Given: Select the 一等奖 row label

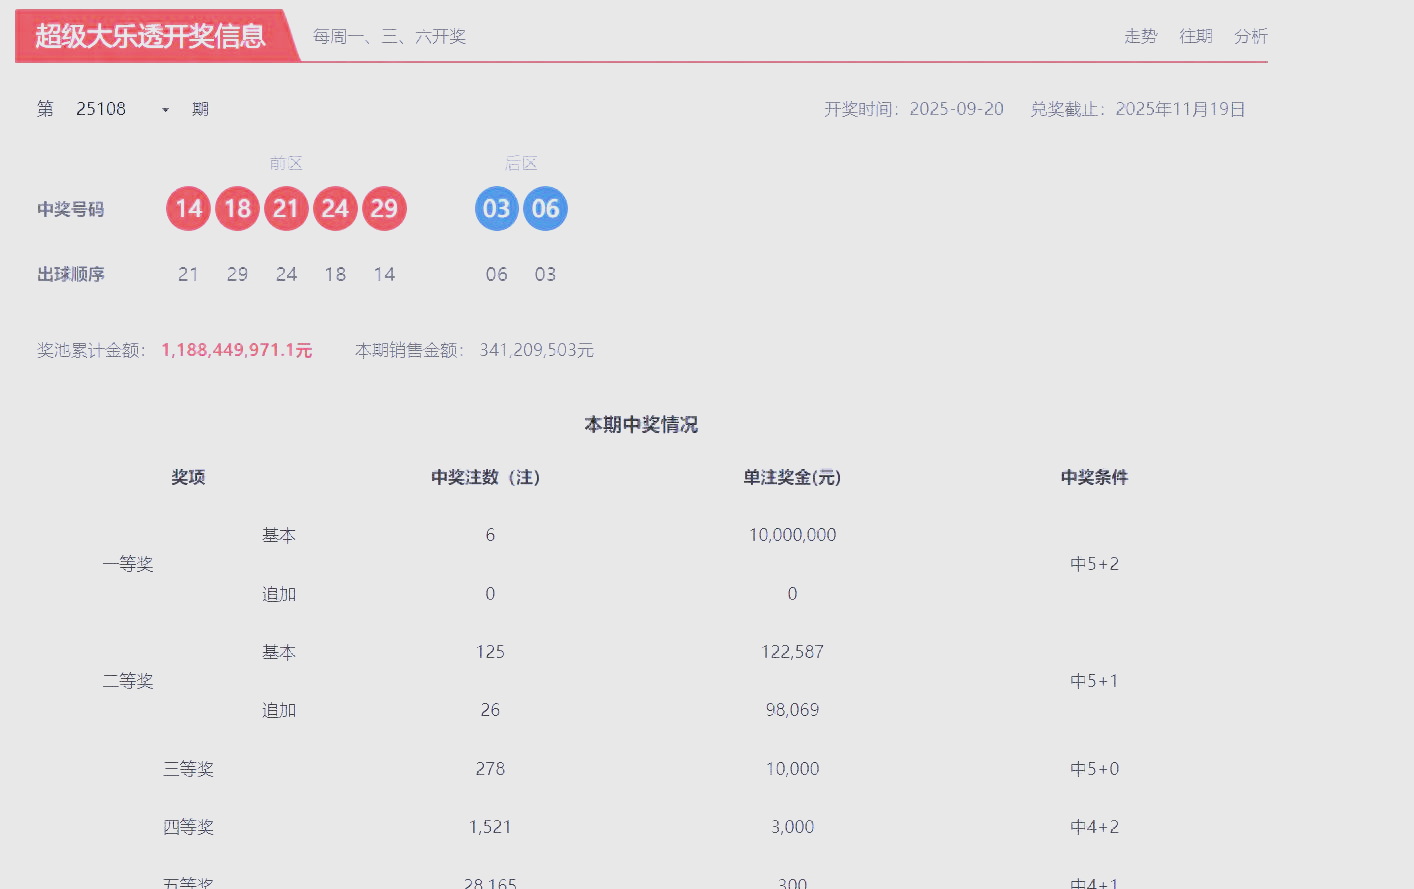Looking at the screenshot, I should tap(128, 564).
